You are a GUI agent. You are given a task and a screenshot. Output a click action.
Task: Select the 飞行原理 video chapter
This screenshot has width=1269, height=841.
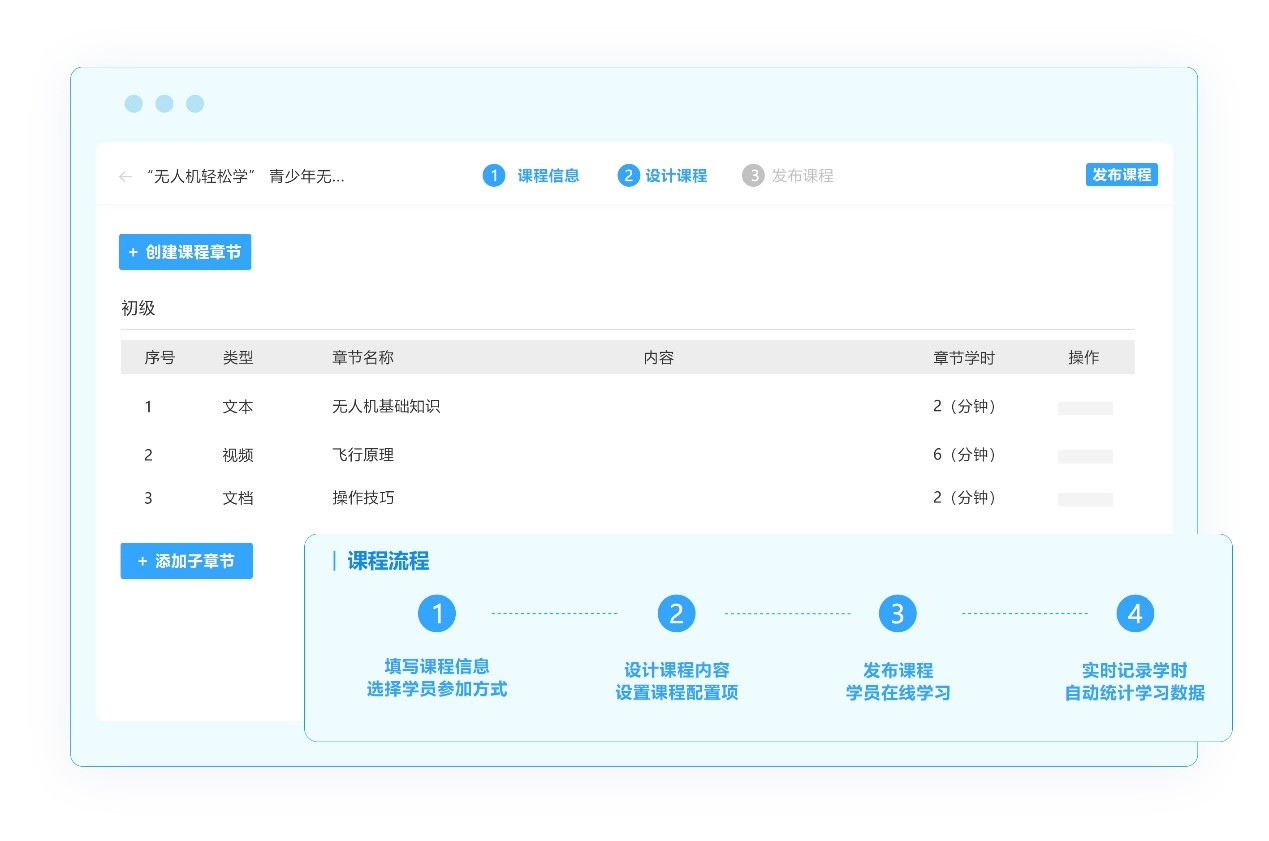click(x=363, y=455)
